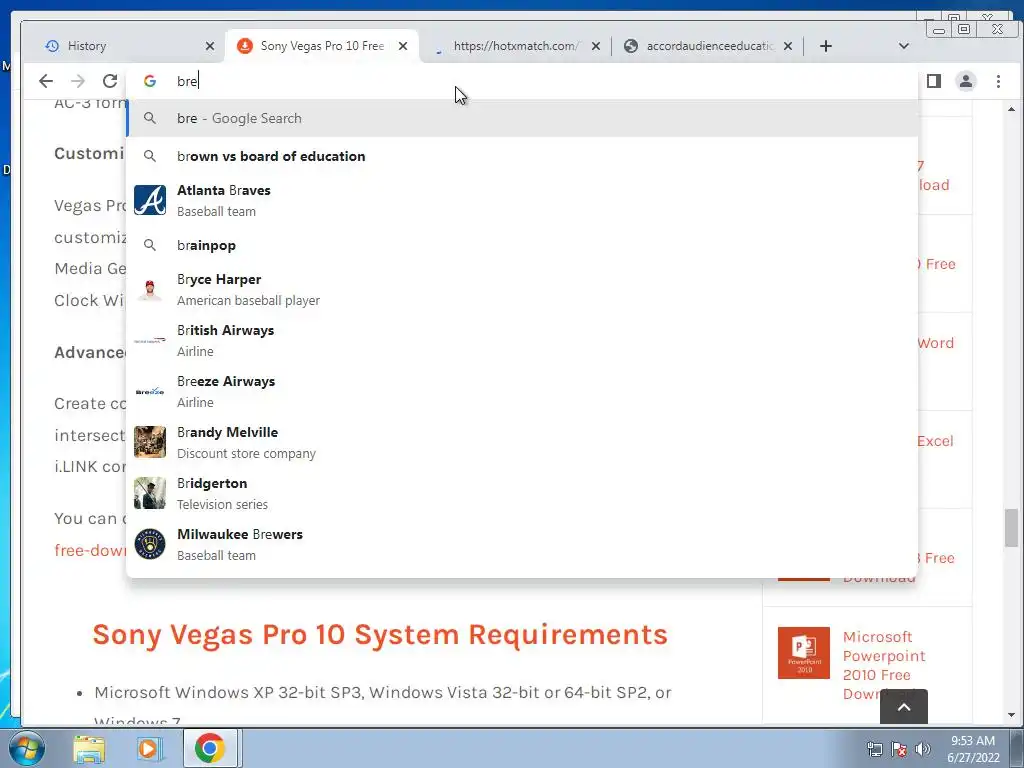Open the taskbar clock showing 9:53 AM
1024x768 pixels.
pyautogui.click(x=973, y=749)
